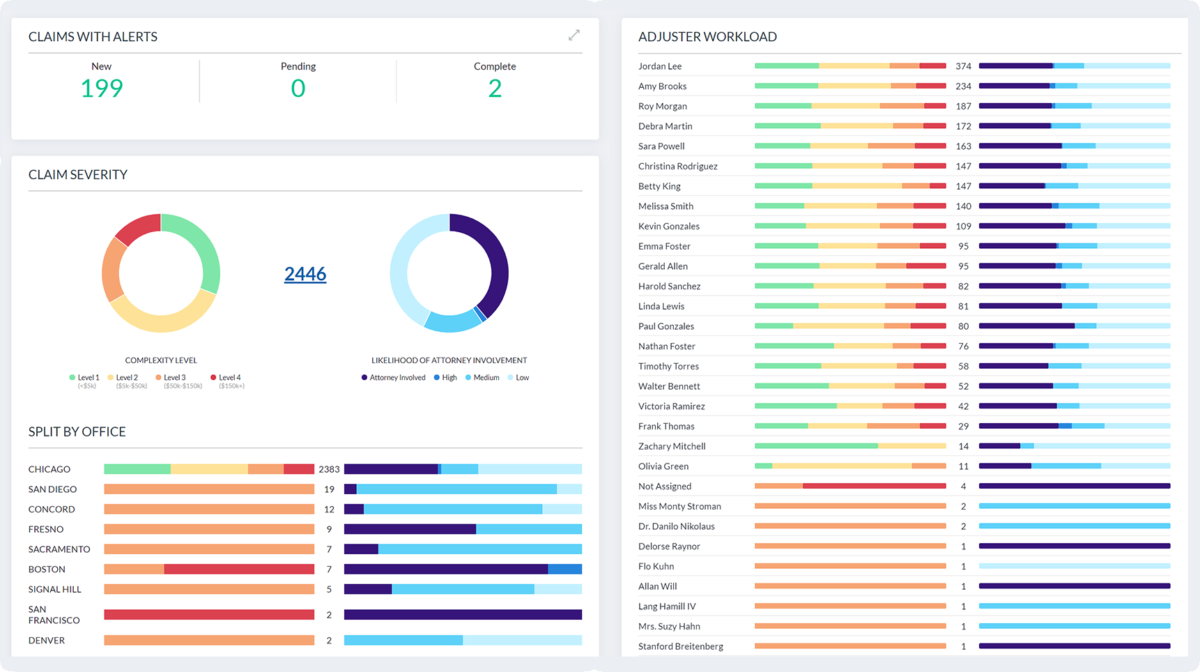This screenshot has width=1200, height=672.
Task: Select Stanford Breitenberg in adjuster list
Action: tap(680, 646)
